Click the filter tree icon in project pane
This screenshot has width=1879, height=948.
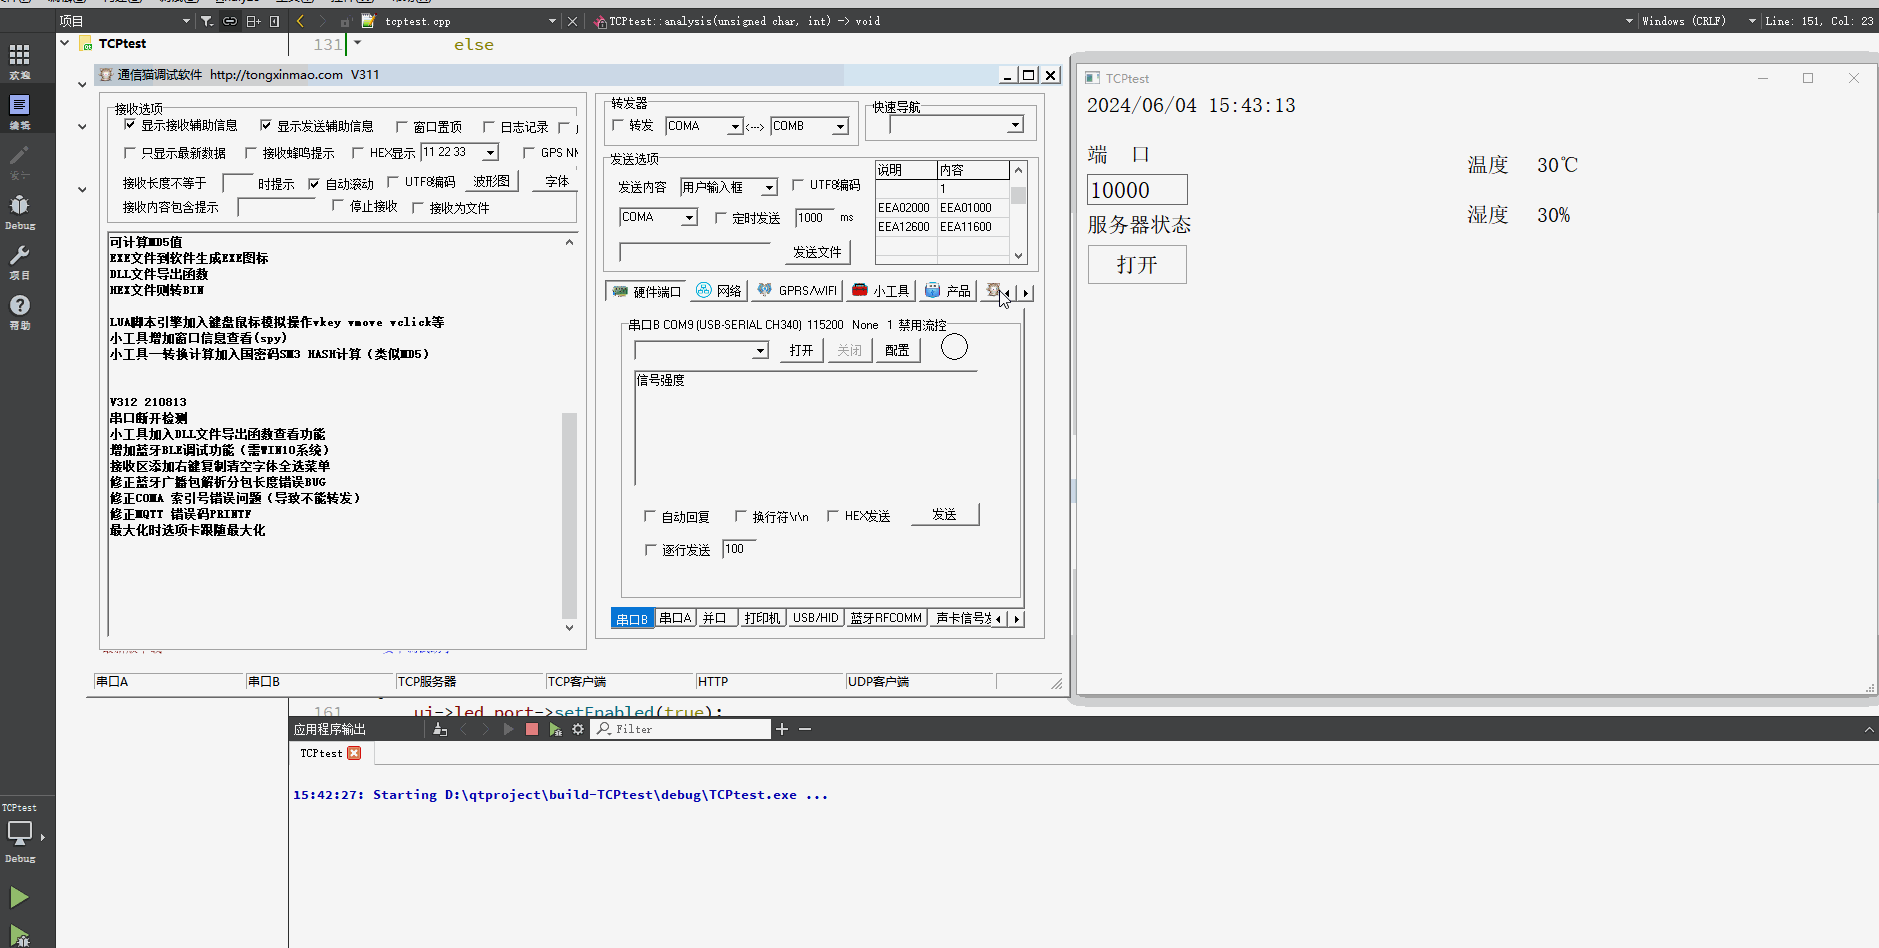[207, 21]
